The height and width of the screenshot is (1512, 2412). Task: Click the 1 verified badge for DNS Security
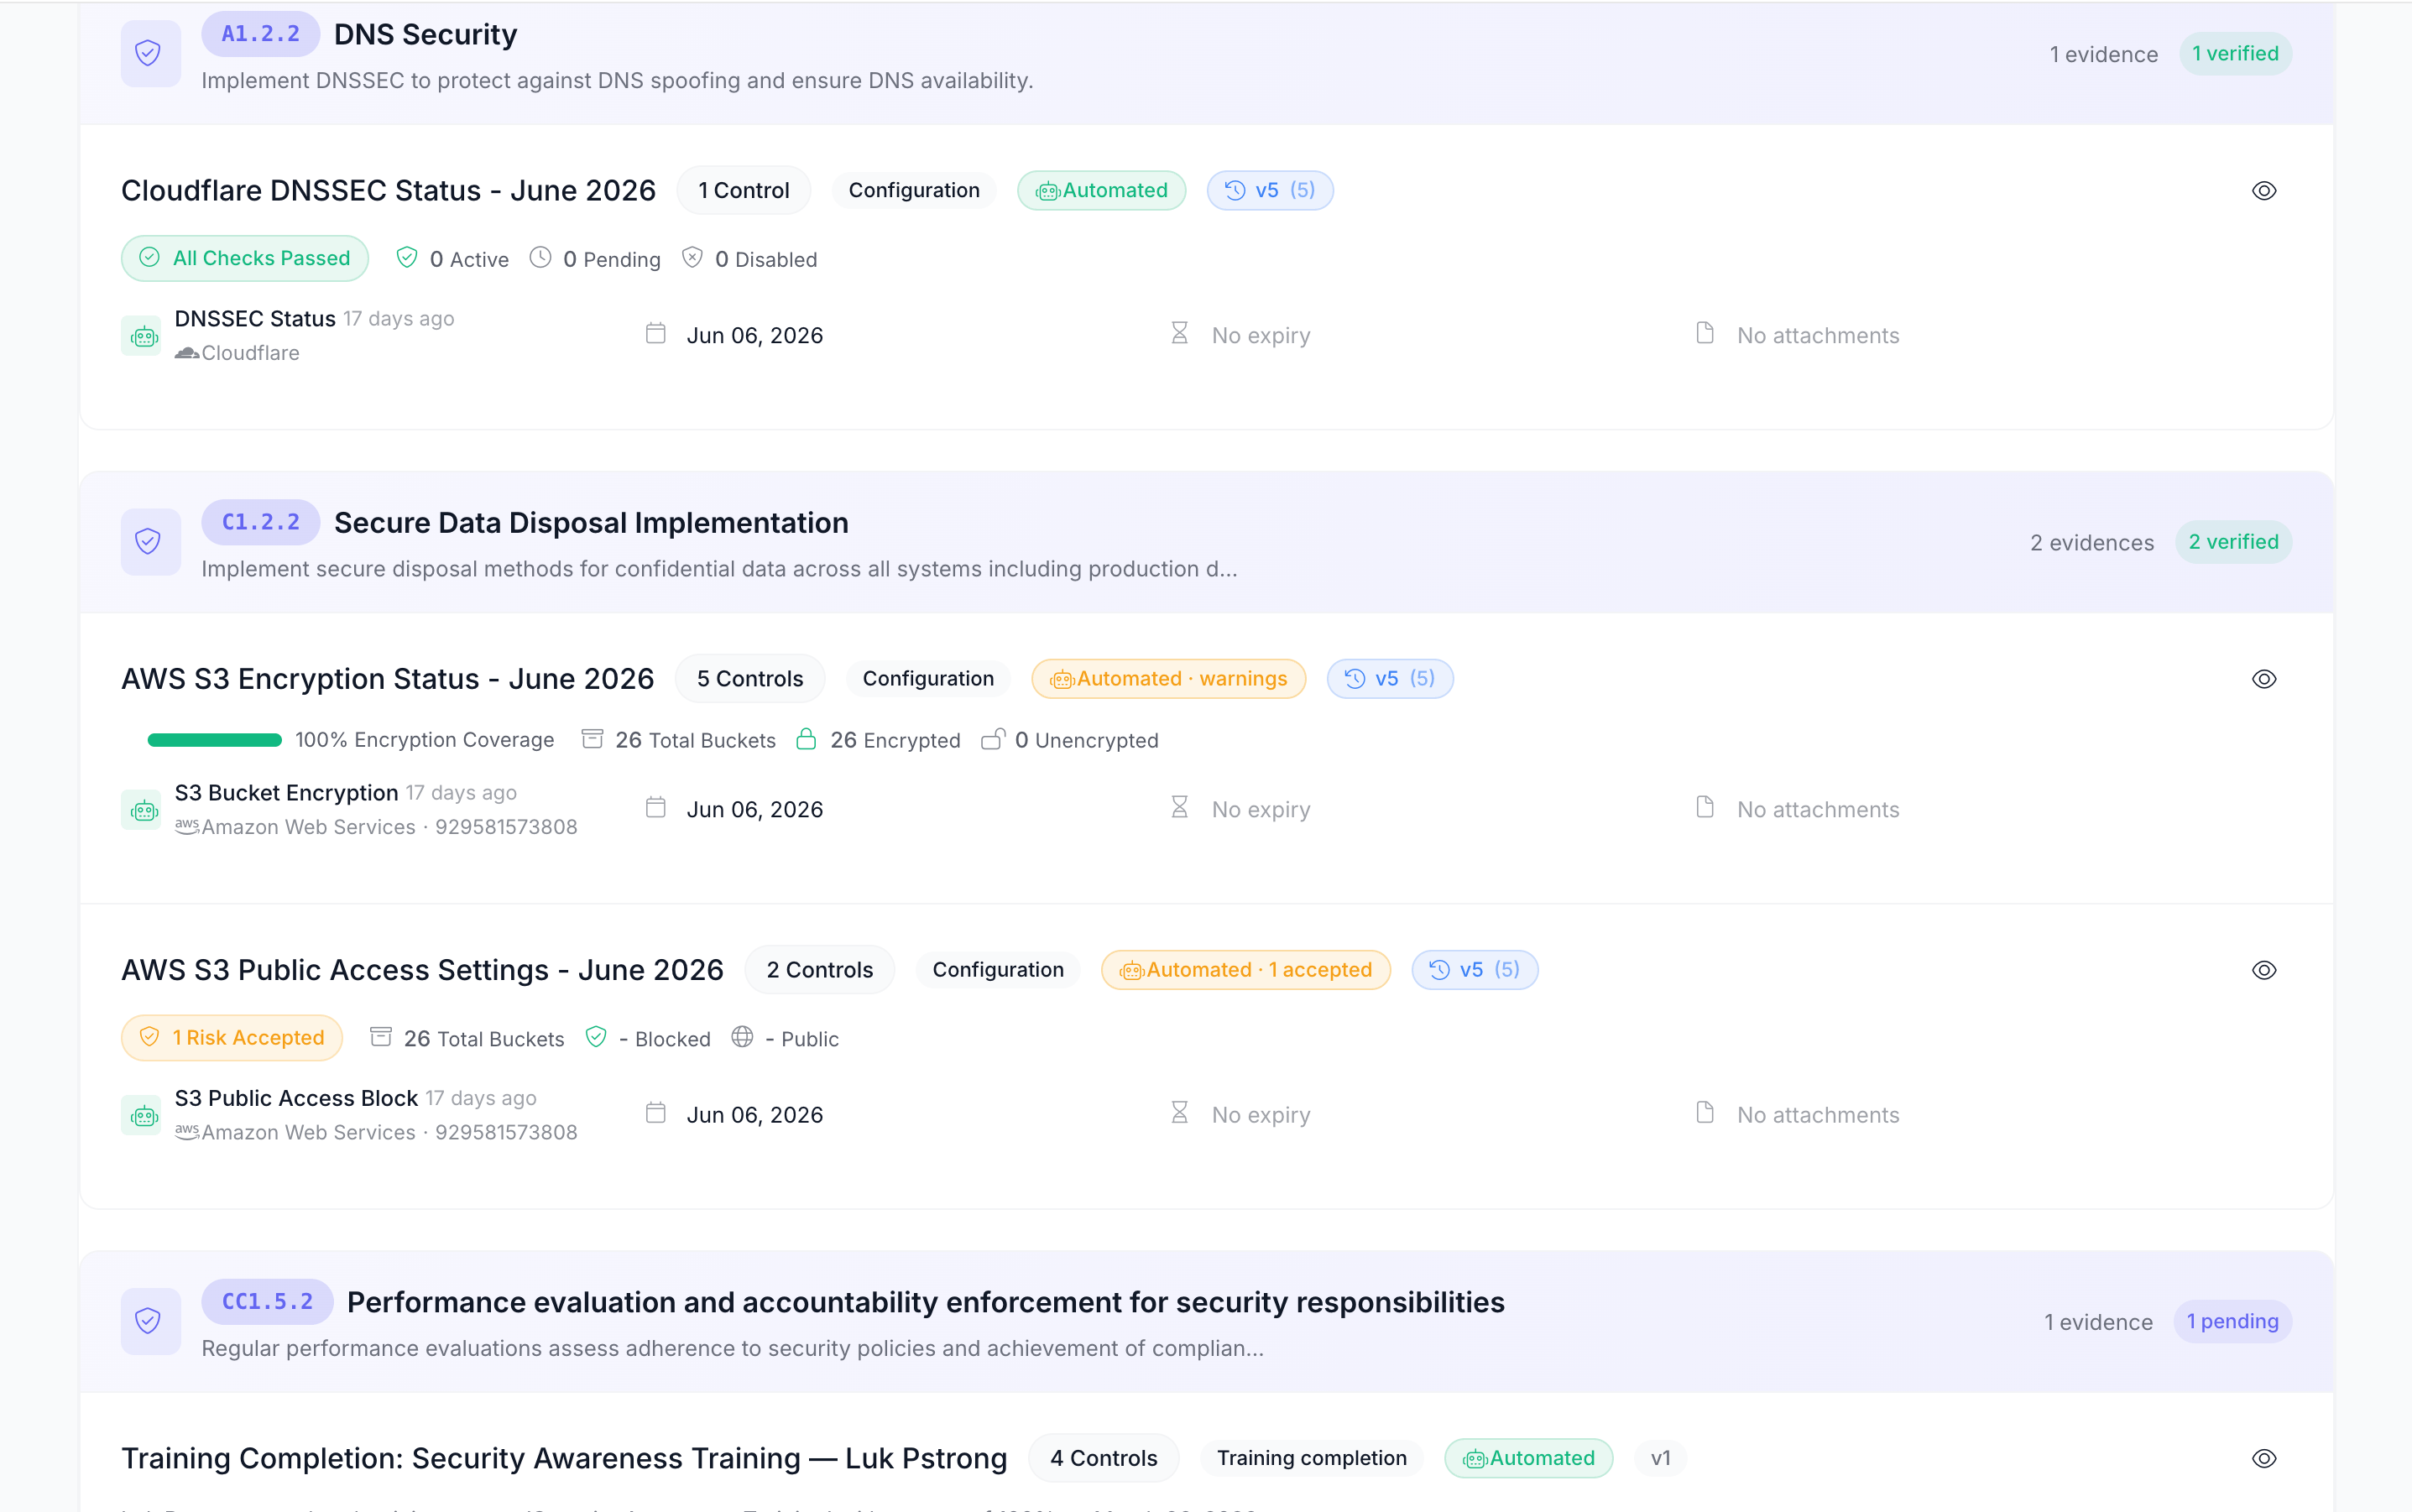pyautogui.click(x=2235, y=54)
